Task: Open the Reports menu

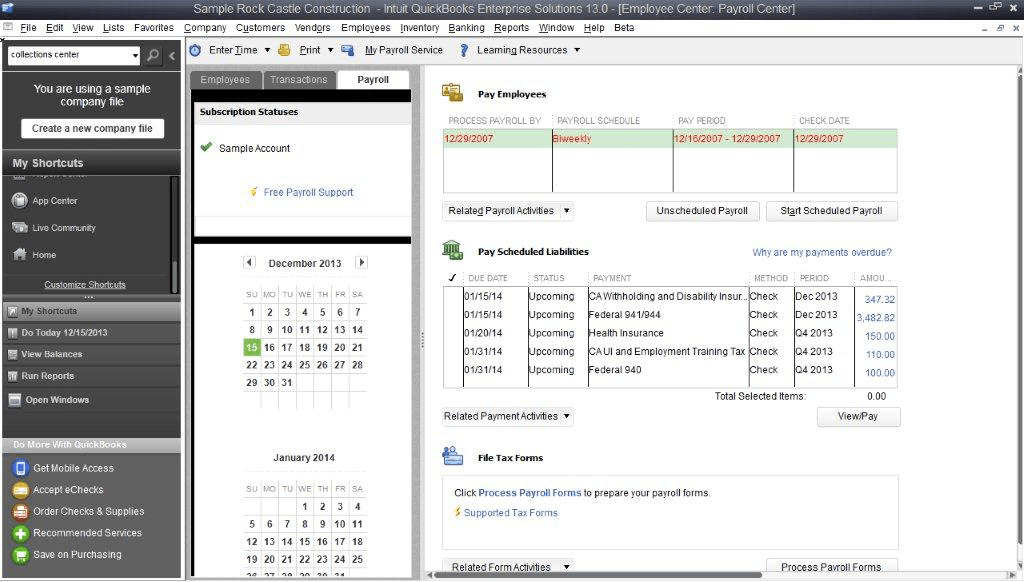Action: 511,28
